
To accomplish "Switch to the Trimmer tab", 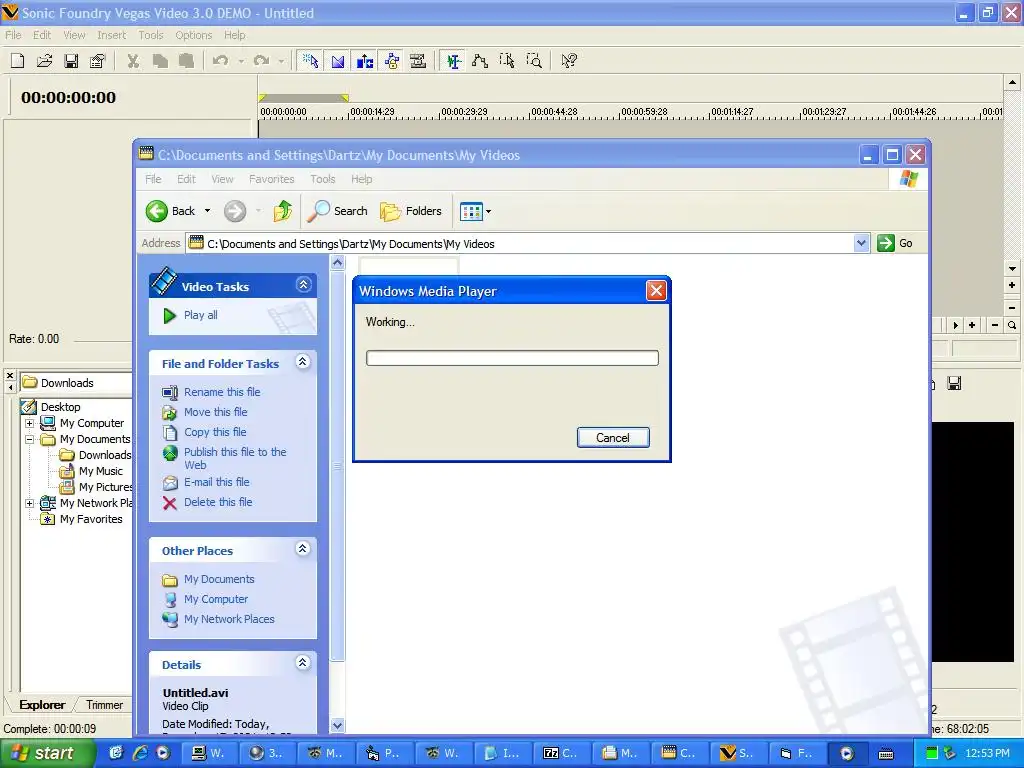I will pos(104,705).
